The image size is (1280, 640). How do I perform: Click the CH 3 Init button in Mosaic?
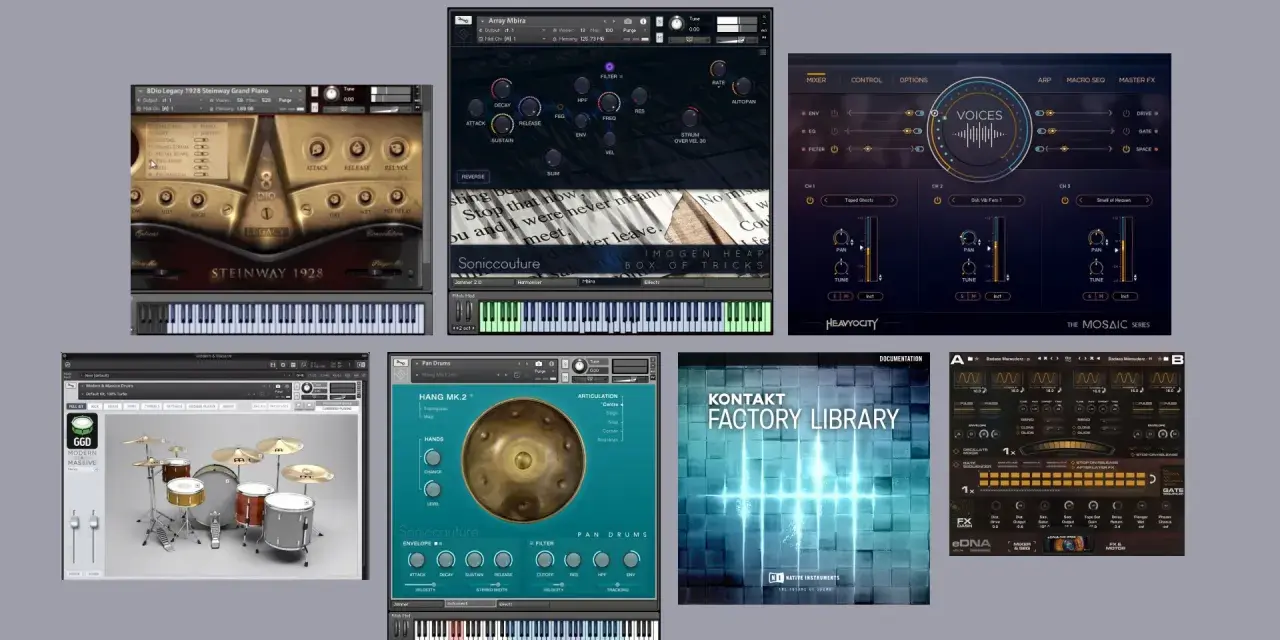(1126, 296)
